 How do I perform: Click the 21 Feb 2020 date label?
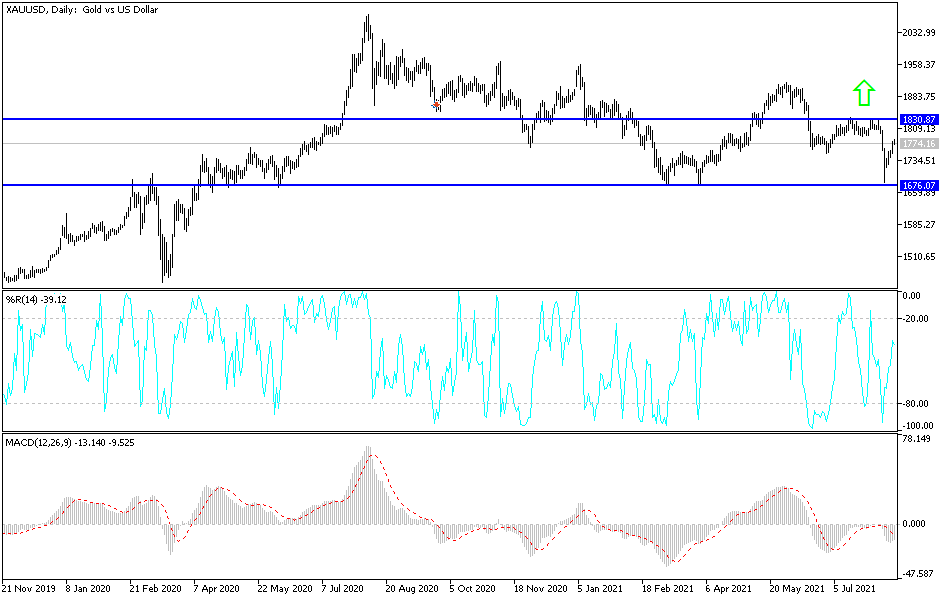[x=156, y=588]
